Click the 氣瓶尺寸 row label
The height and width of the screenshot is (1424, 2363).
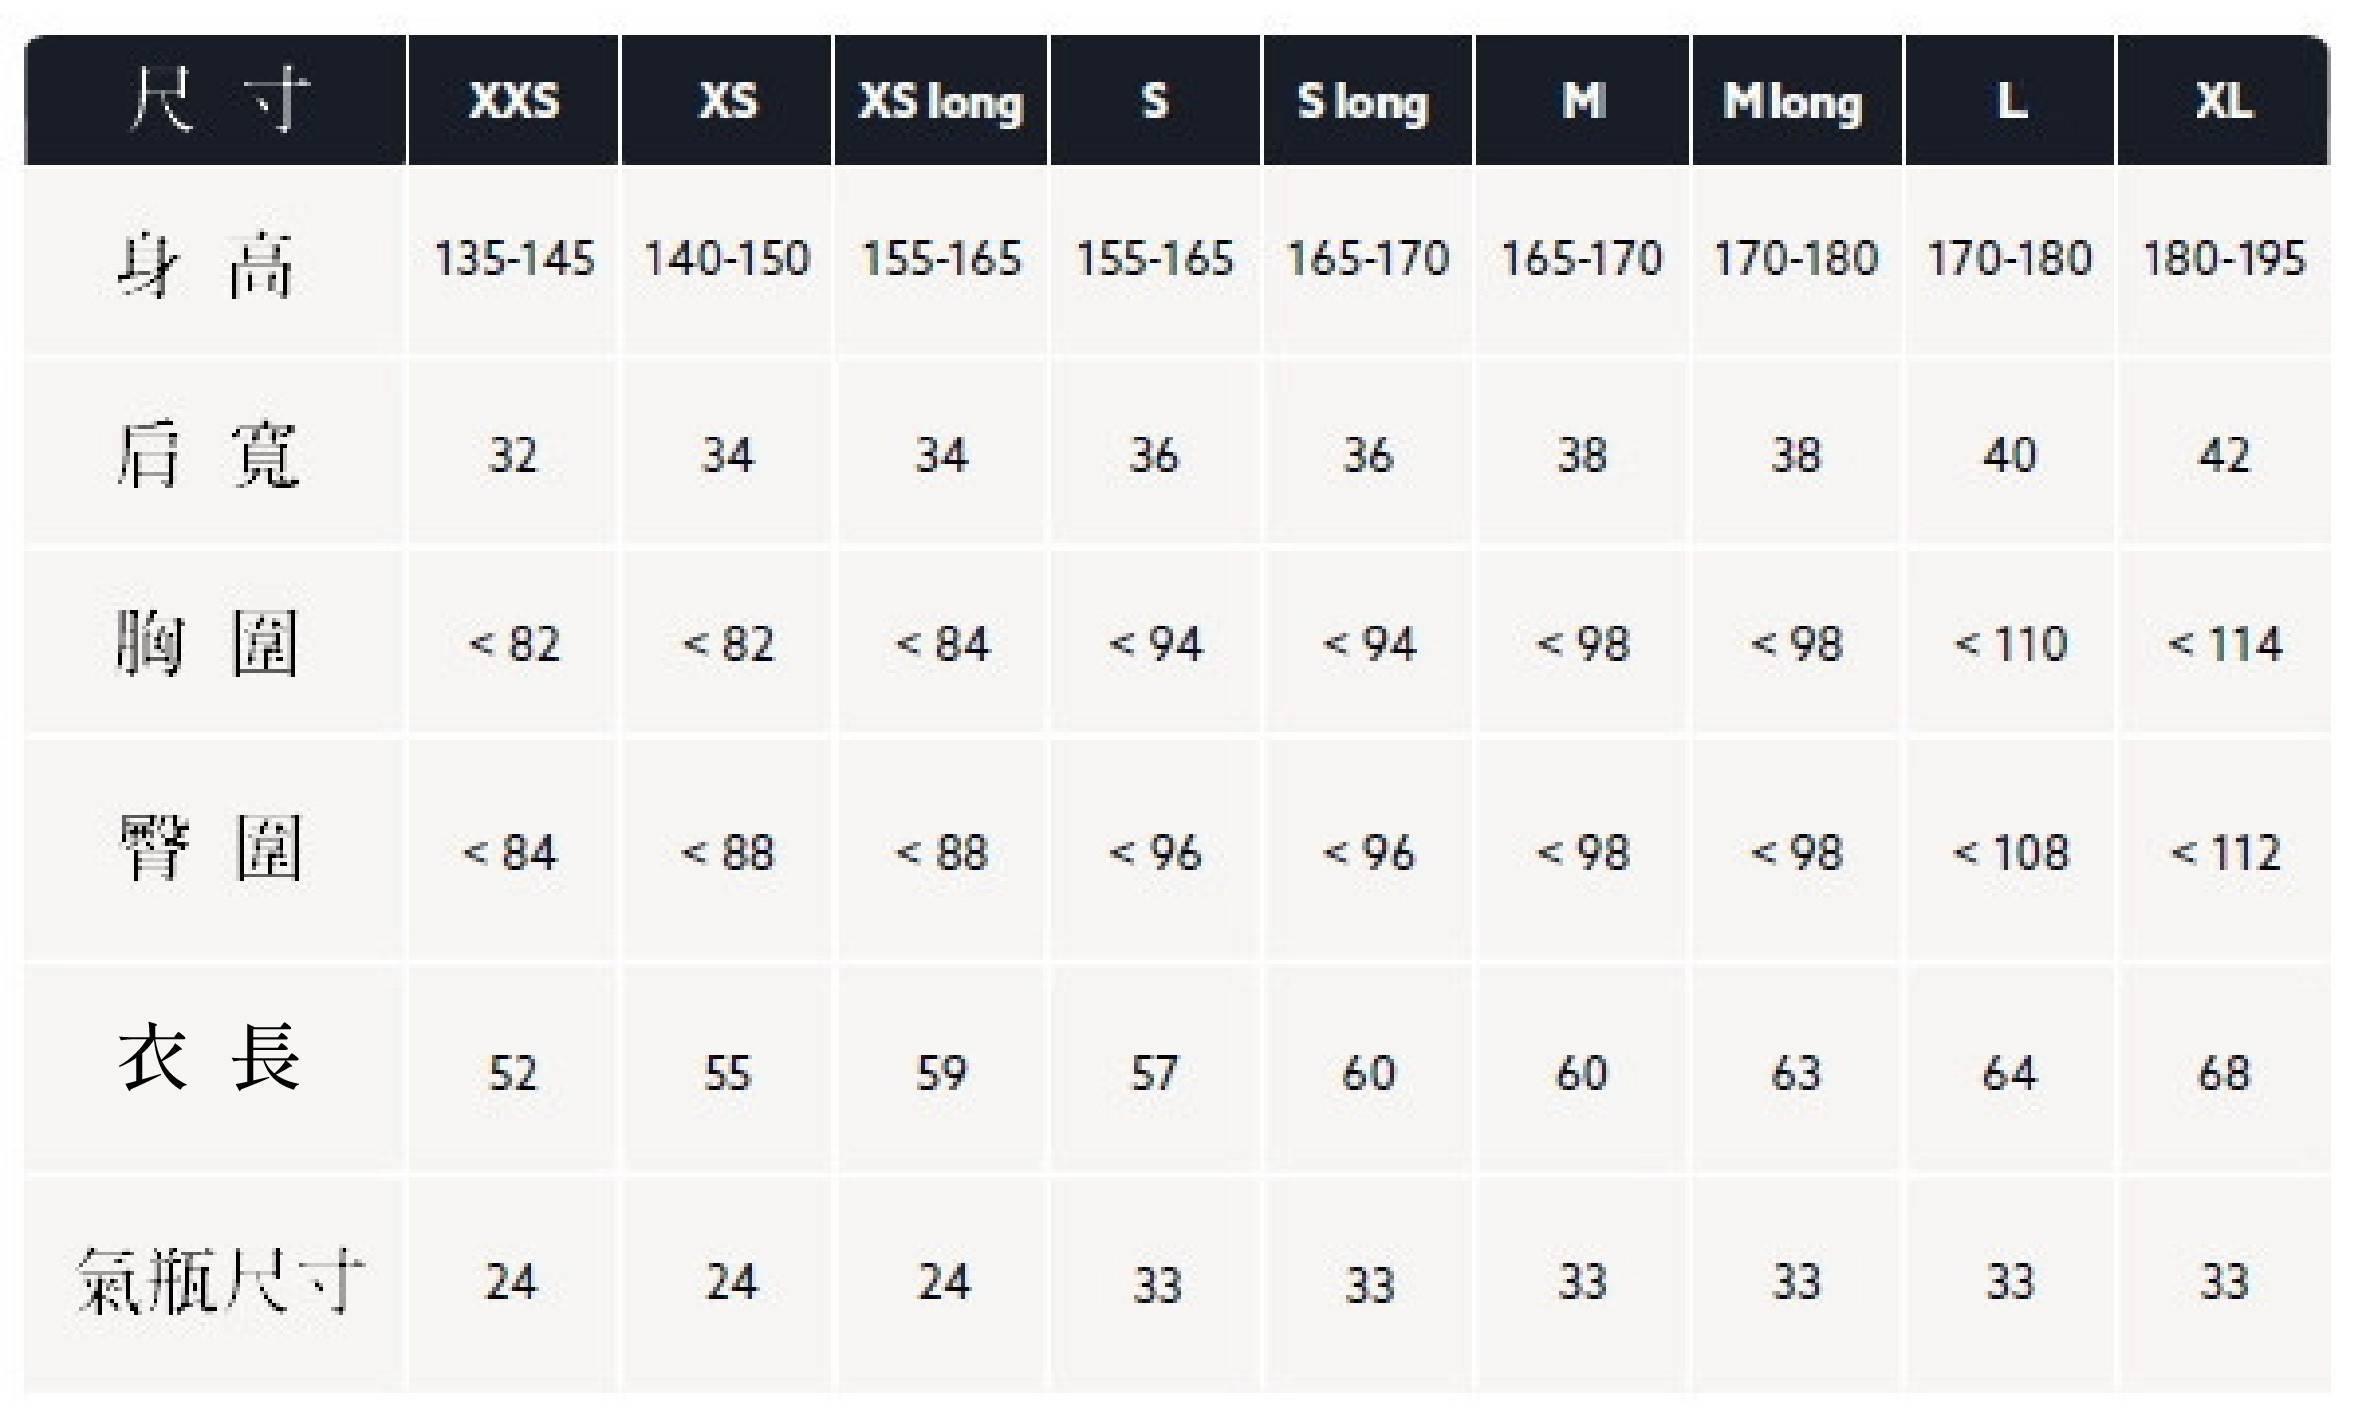click(x=220, y=1281)
